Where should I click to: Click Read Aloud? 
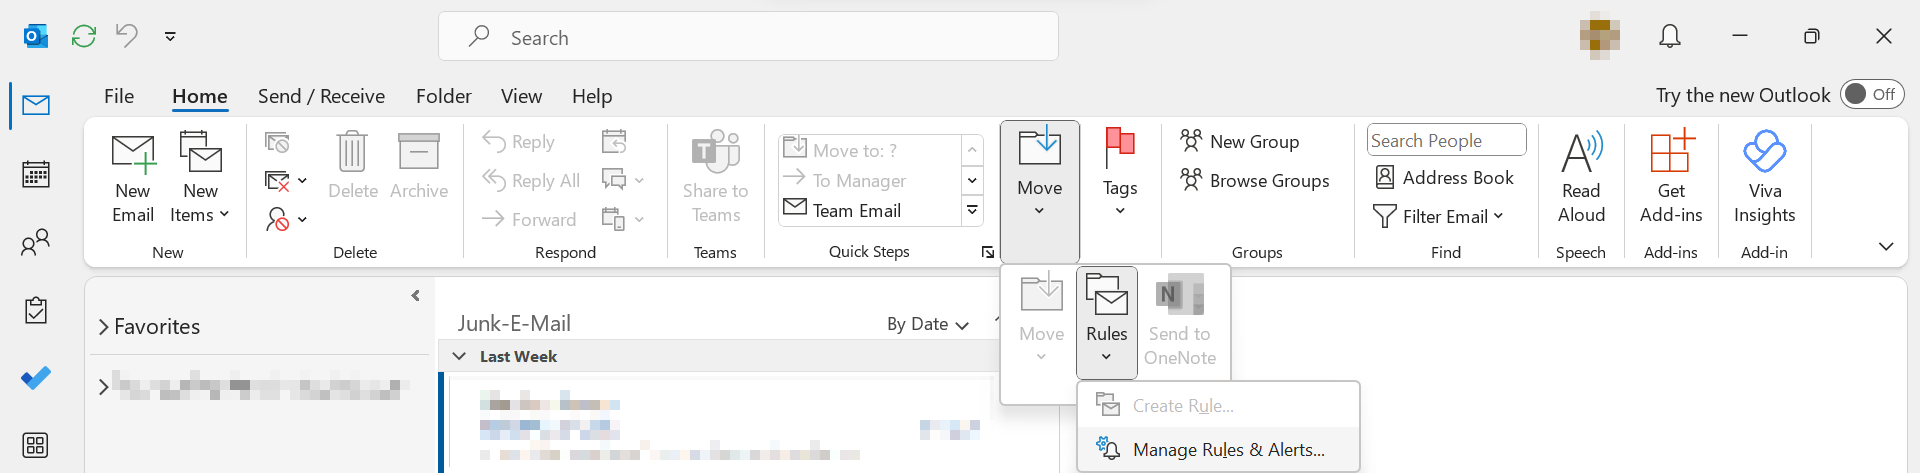pos(1581,178)
